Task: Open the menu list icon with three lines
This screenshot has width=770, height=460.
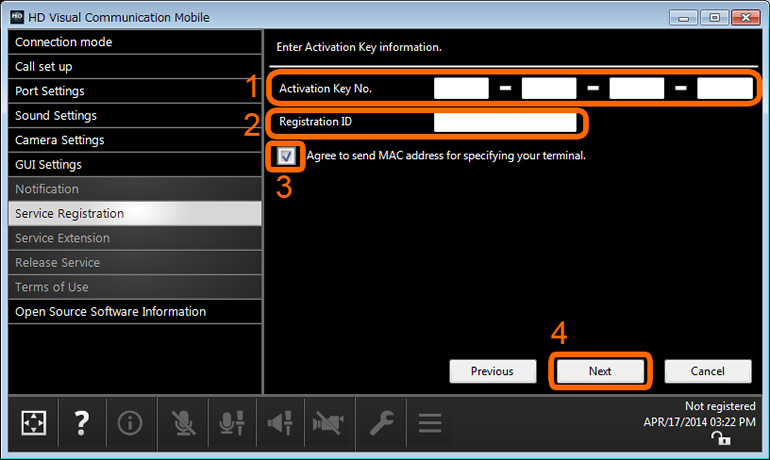Action: 430,423
